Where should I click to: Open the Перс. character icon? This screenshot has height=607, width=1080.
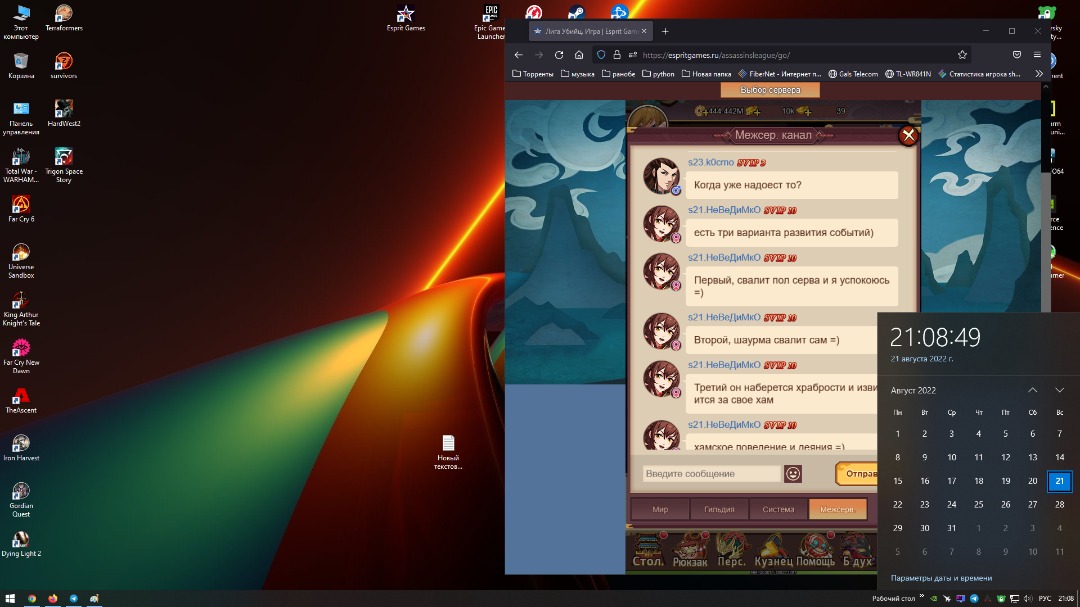731,551
